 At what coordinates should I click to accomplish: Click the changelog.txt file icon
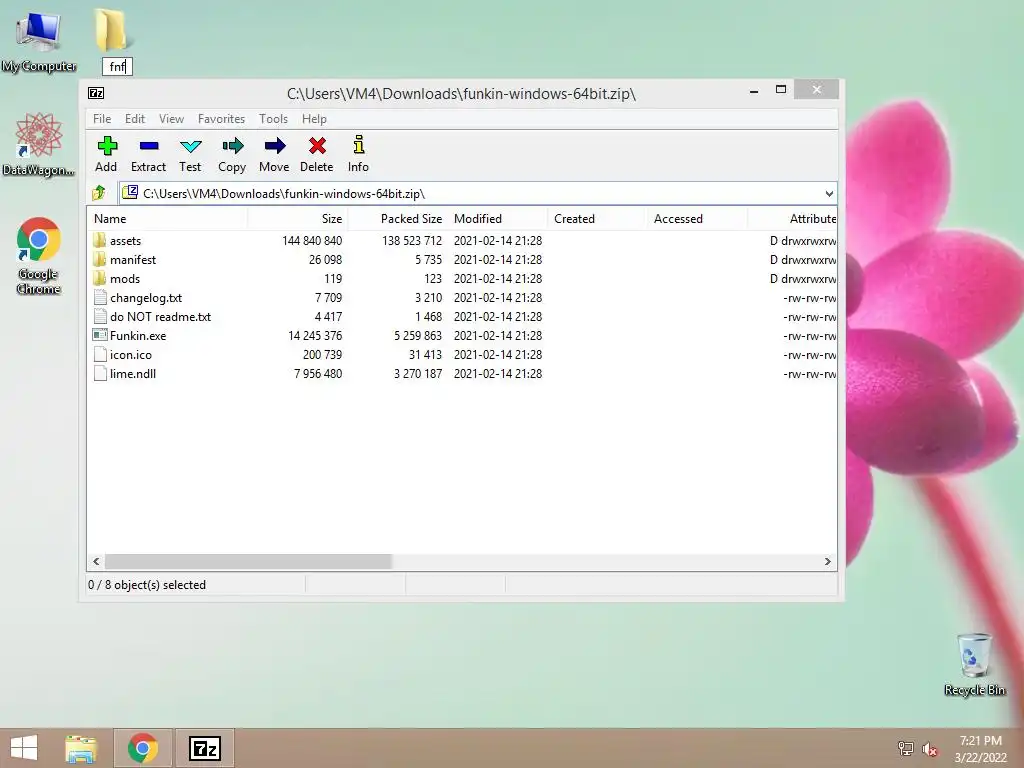[x=100, y=297]
